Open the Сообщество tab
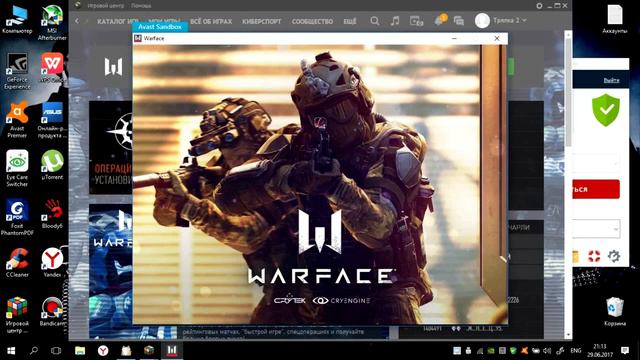Viewport: 640px width, 360px height. click(x=312, y=21)
